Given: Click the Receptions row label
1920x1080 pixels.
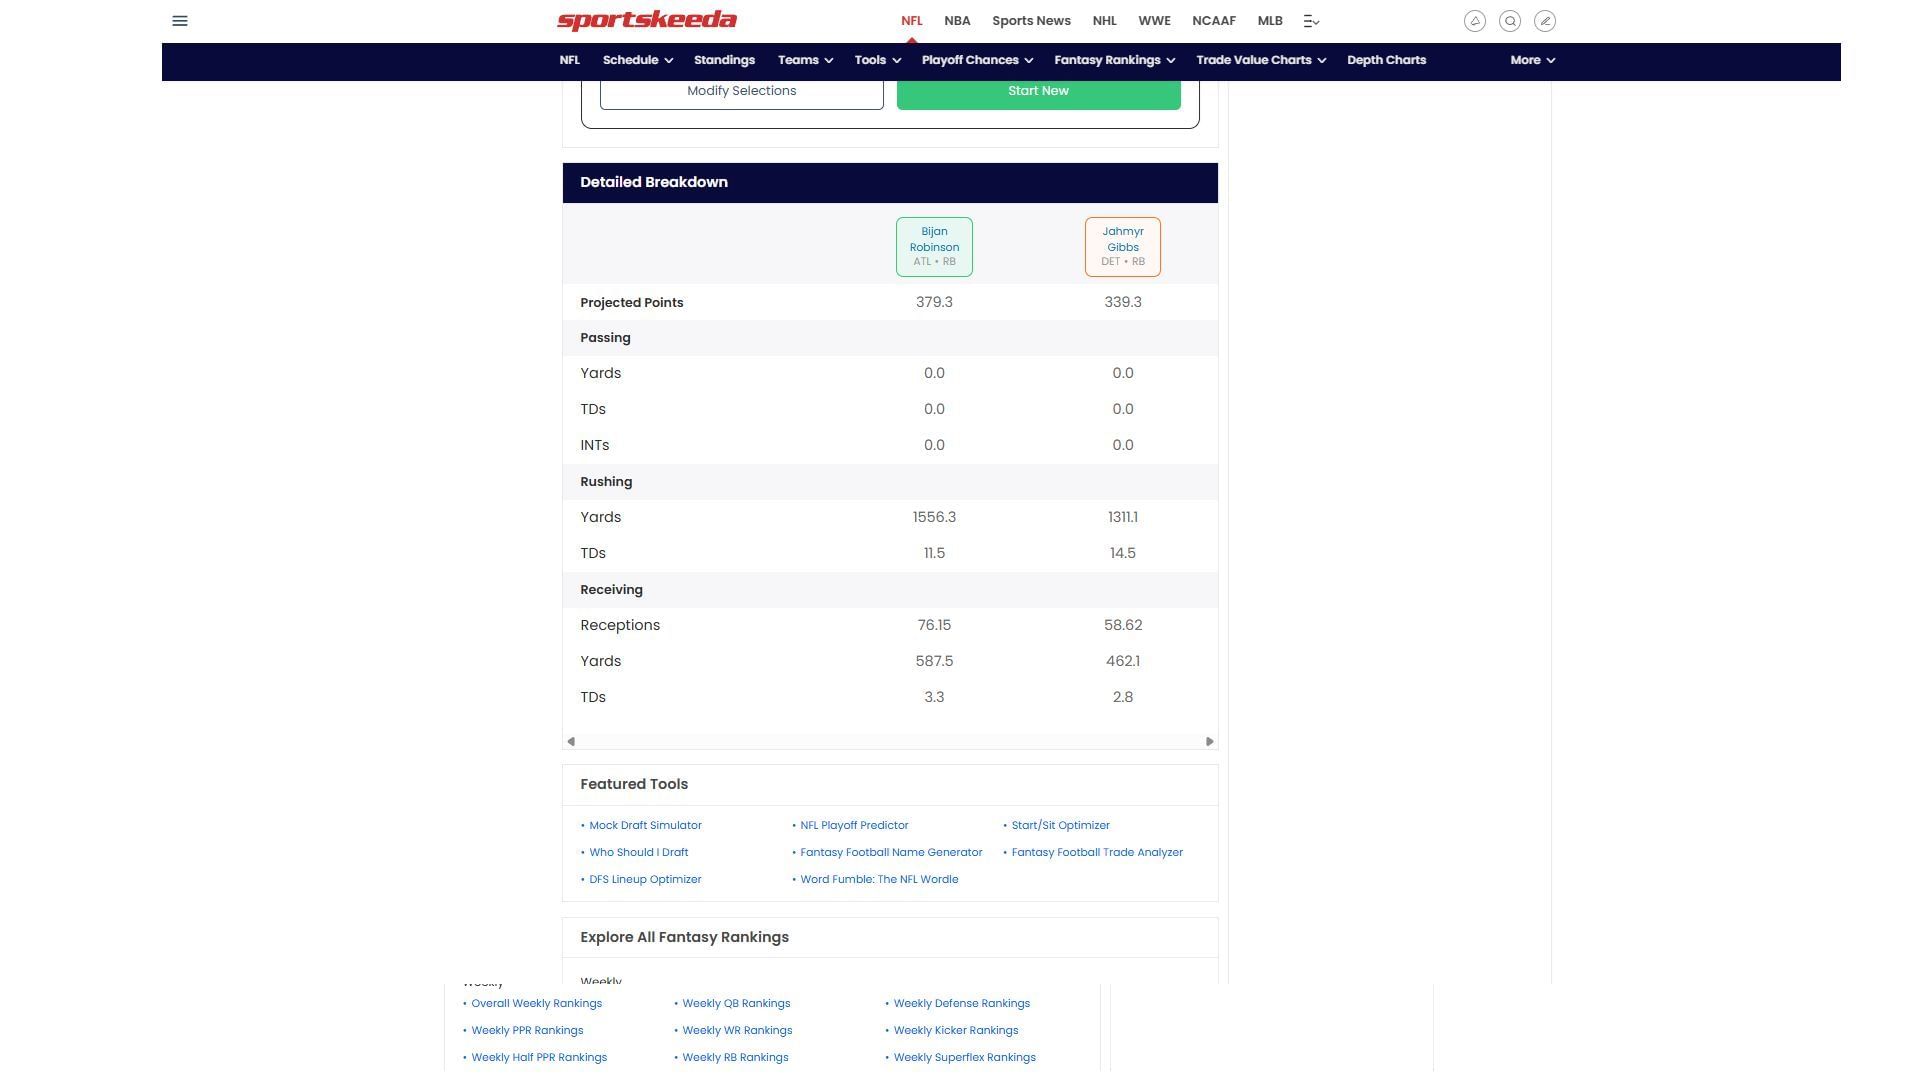Looking at the screenshot, I should [620, 626].
